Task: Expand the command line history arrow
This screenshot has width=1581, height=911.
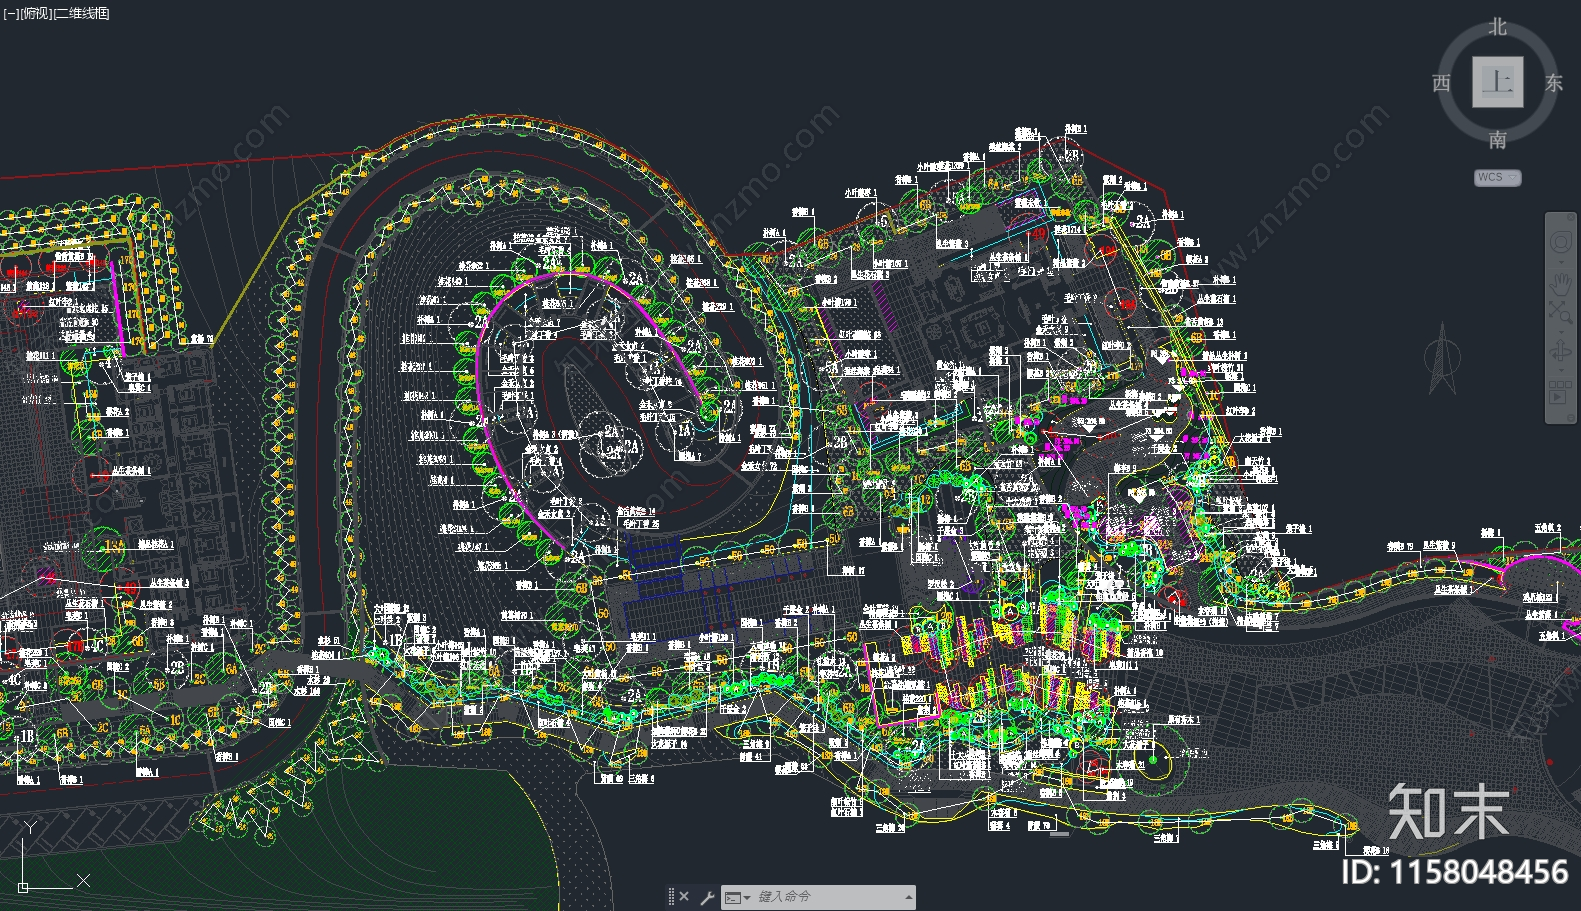Action: pyautogui.click(x=909, y=897)
